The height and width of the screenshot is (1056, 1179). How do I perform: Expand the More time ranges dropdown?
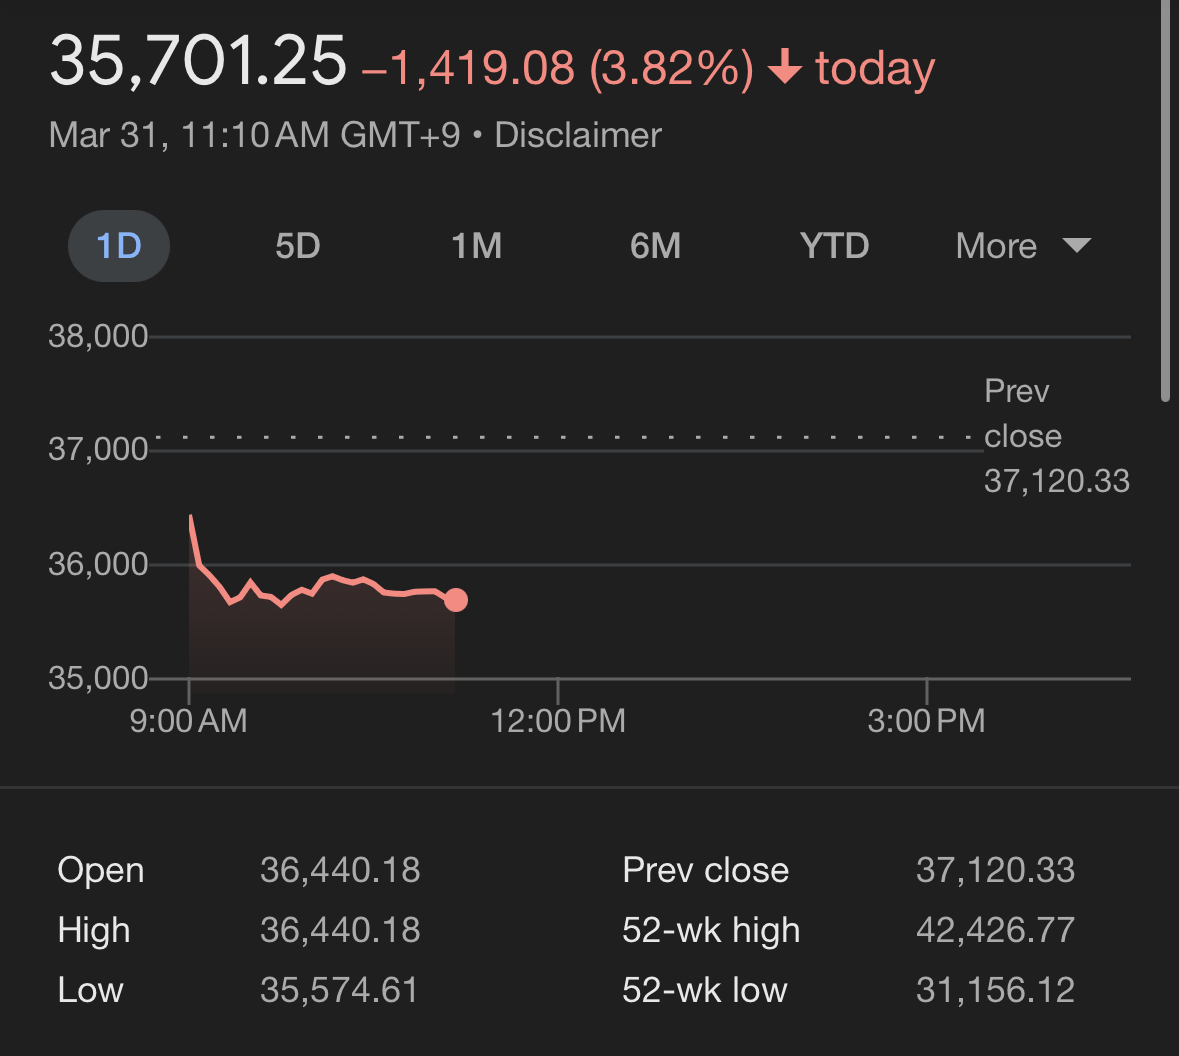pyautogui.click(x=1022, y=246)
